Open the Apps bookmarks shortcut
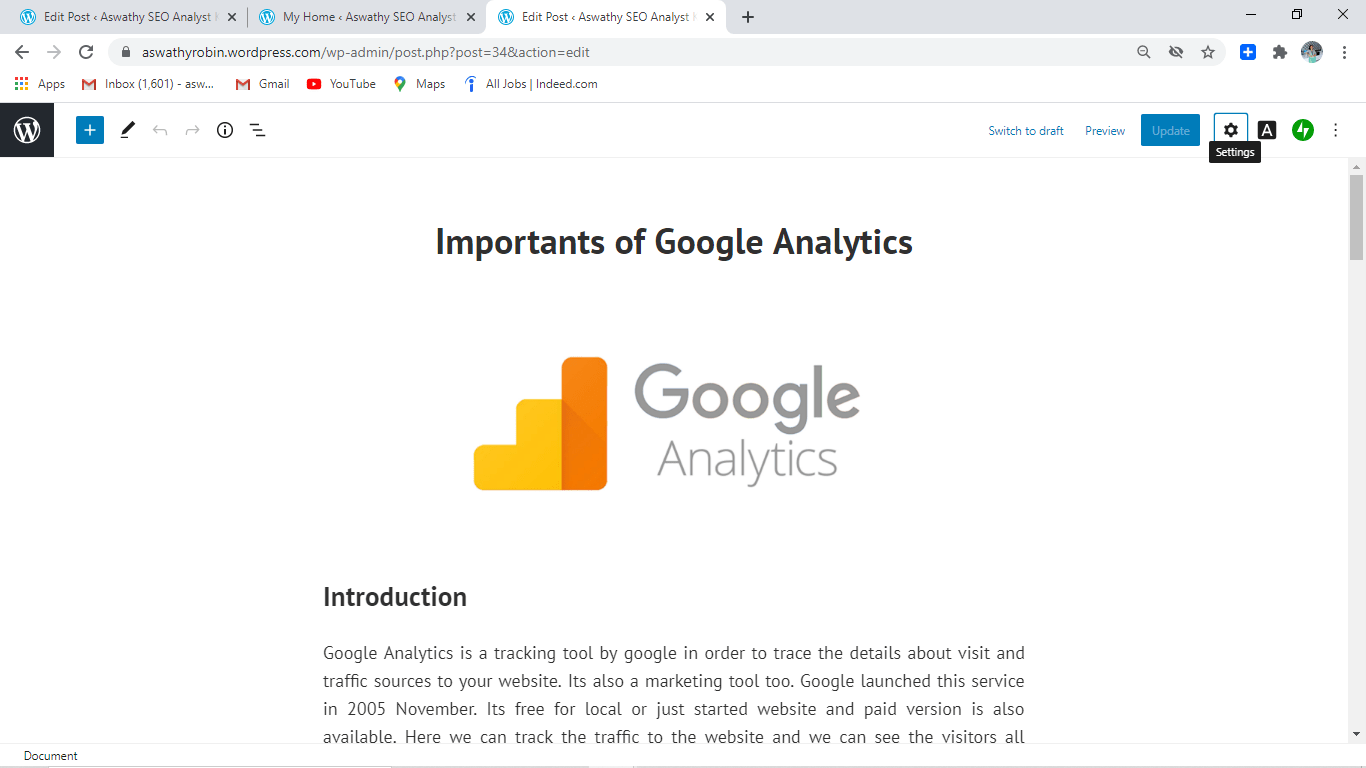Image resolution: width=1366 pixels, height=768 pixels. (x=40, y=84)
